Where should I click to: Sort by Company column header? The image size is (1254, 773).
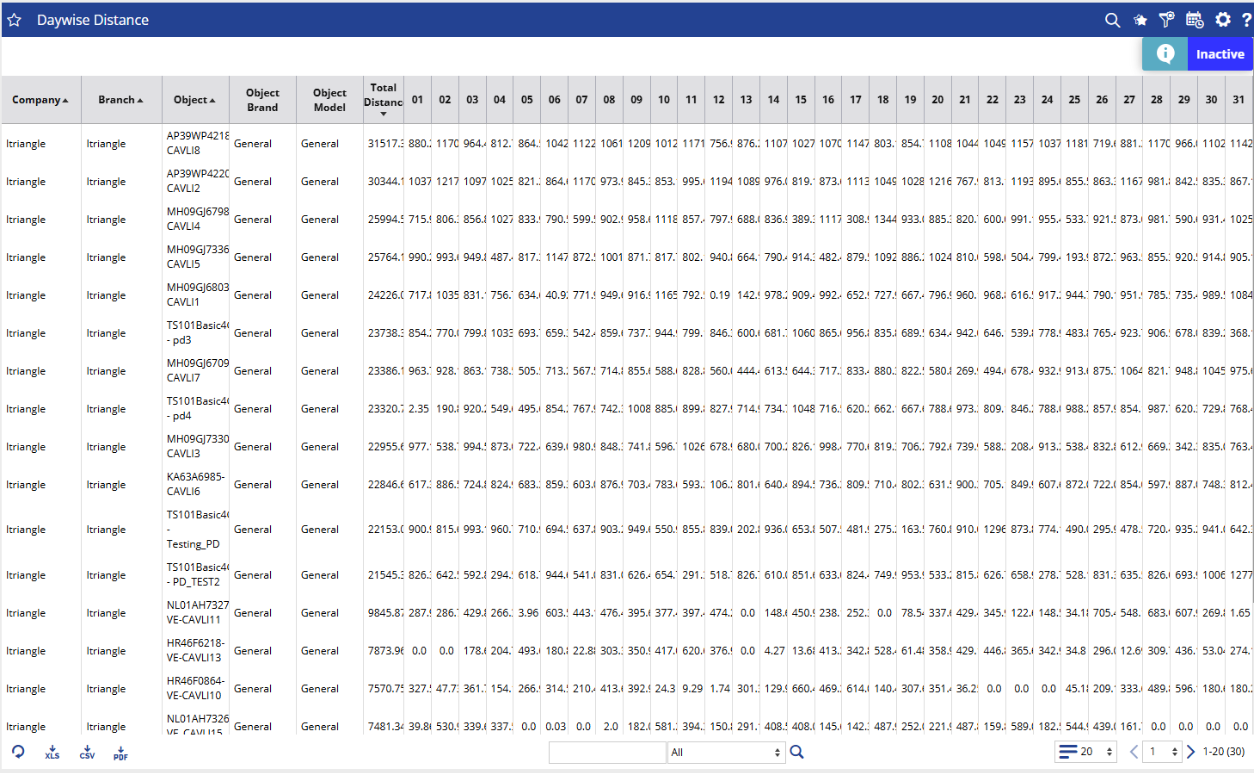coord(41,100)
